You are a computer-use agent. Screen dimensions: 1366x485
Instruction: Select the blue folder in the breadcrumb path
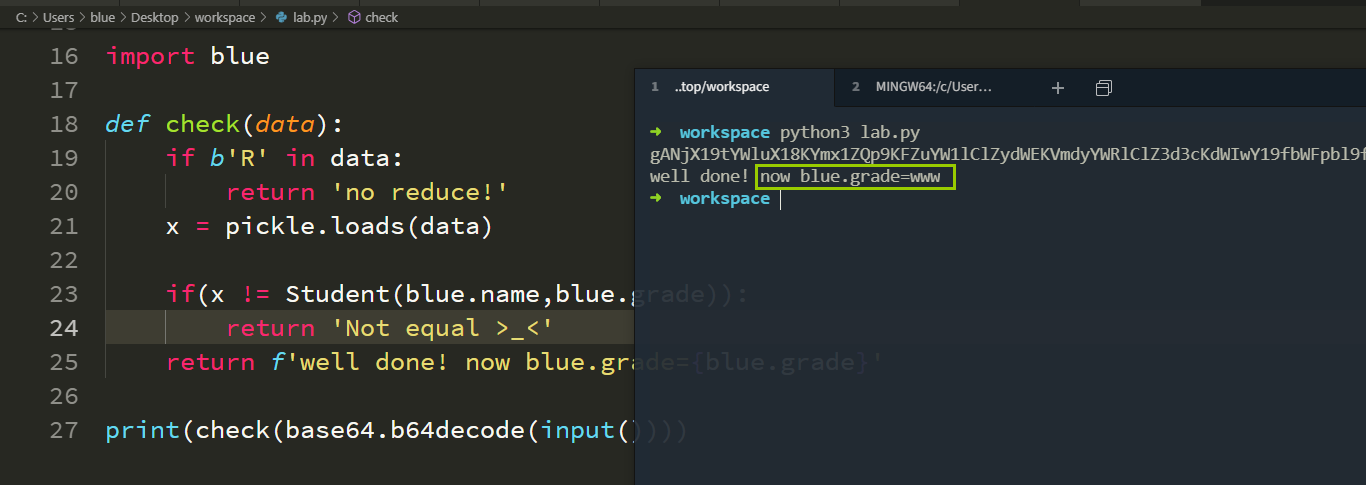(103, 18)
